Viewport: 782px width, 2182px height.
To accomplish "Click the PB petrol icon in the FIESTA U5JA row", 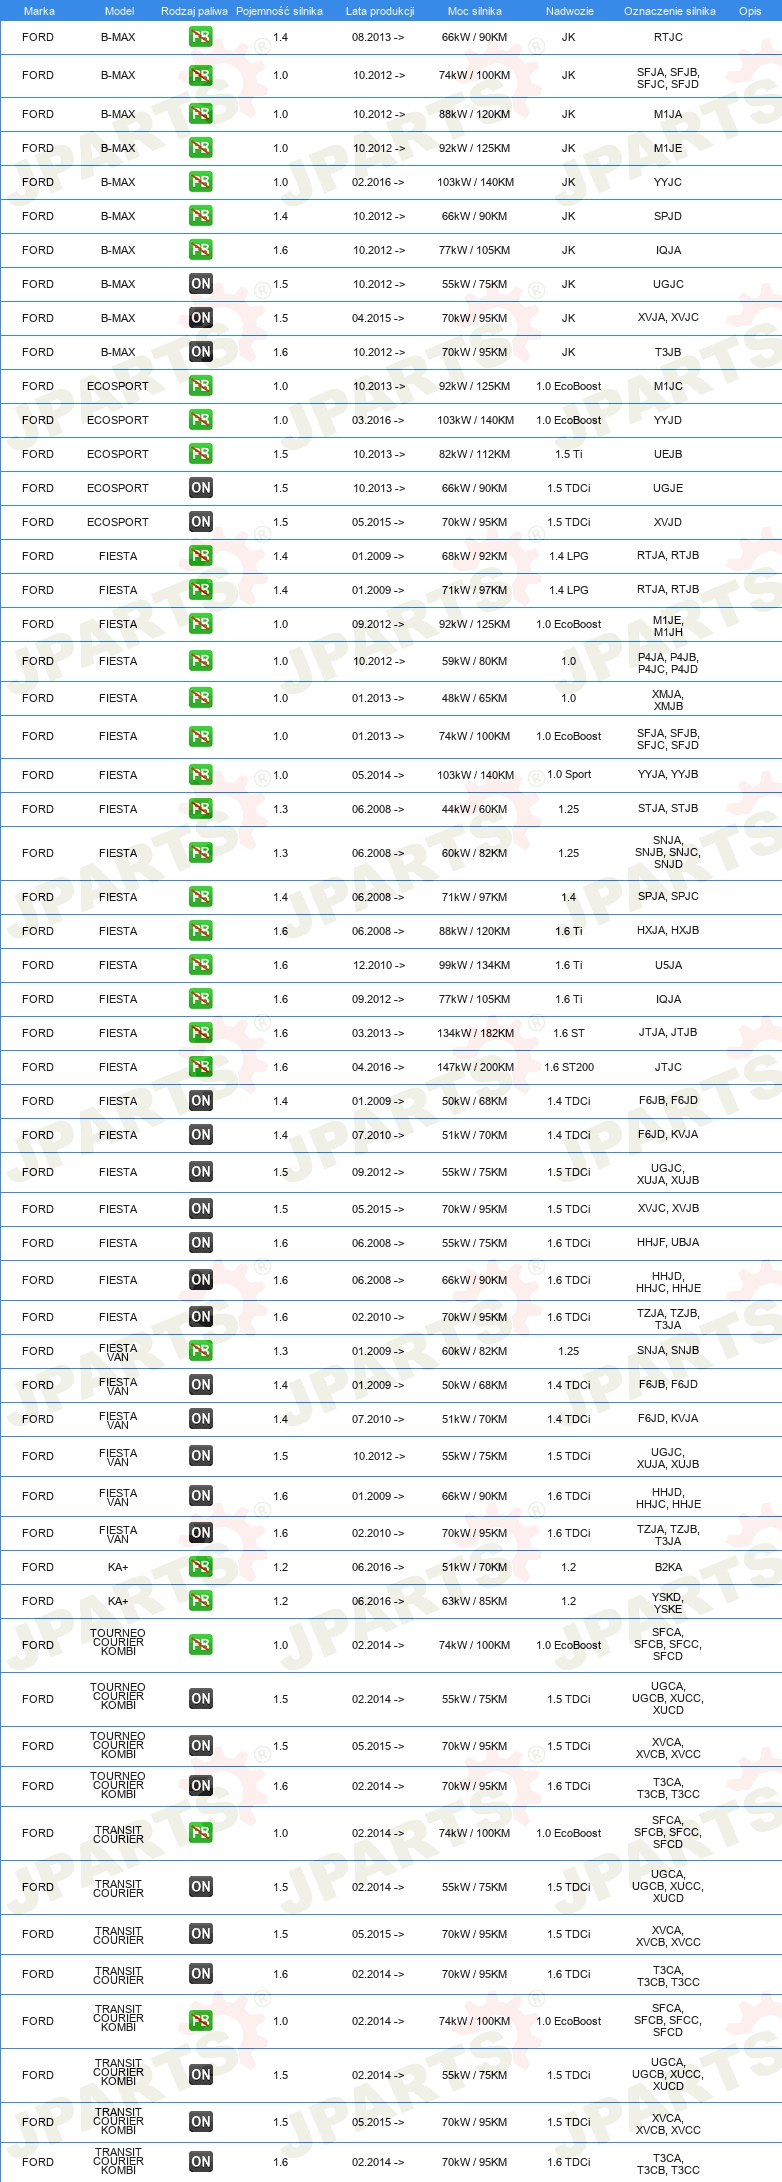I will click(200, 965).
